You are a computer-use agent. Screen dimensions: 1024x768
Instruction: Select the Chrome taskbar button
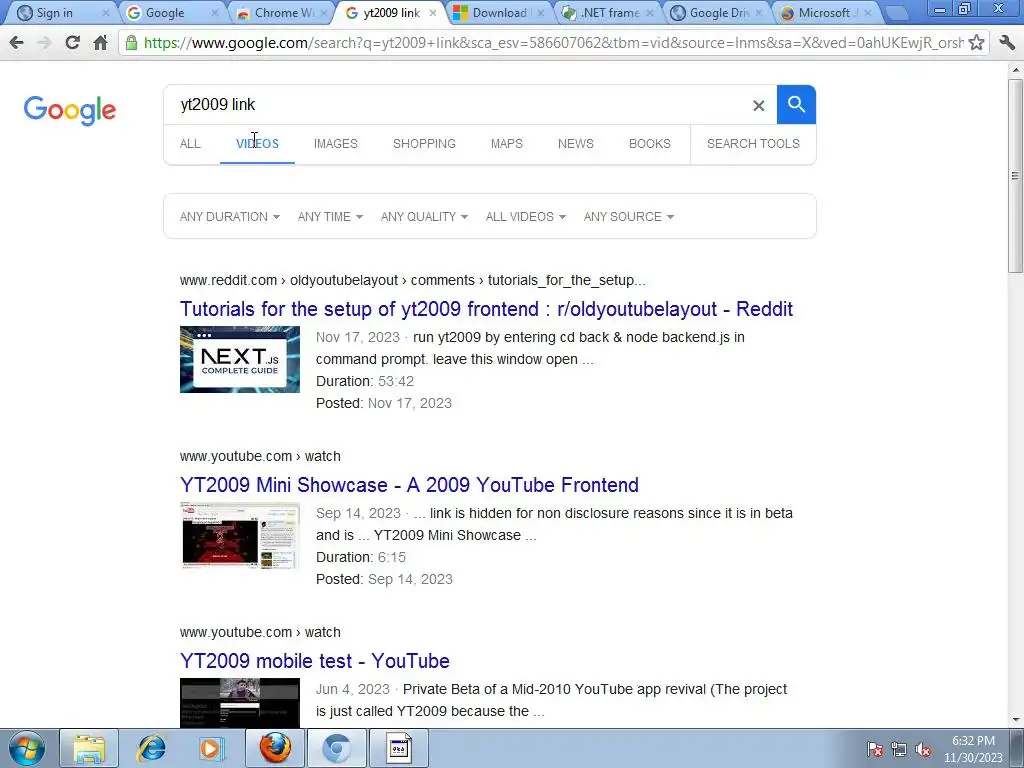click(336, 748)
